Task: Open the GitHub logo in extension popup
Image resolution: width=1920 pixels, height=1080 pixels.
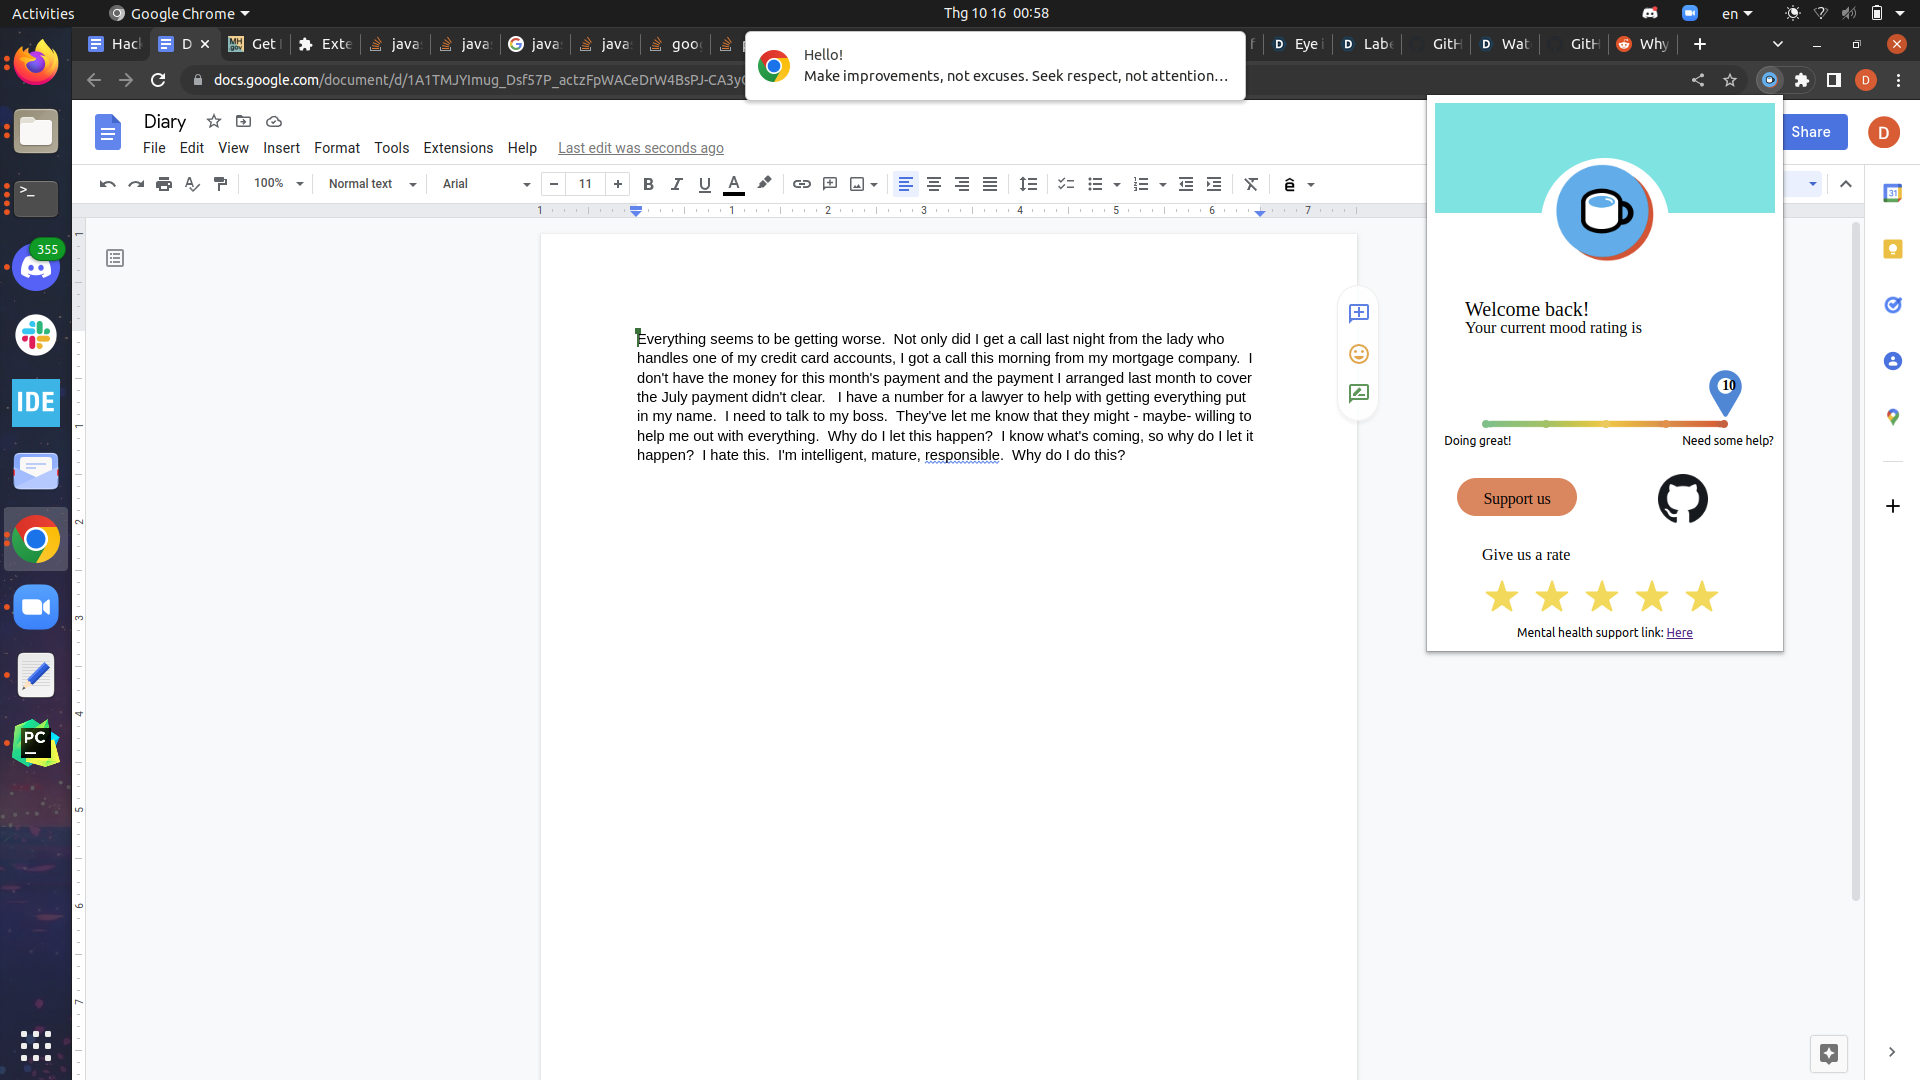Action: [1682, 498]
